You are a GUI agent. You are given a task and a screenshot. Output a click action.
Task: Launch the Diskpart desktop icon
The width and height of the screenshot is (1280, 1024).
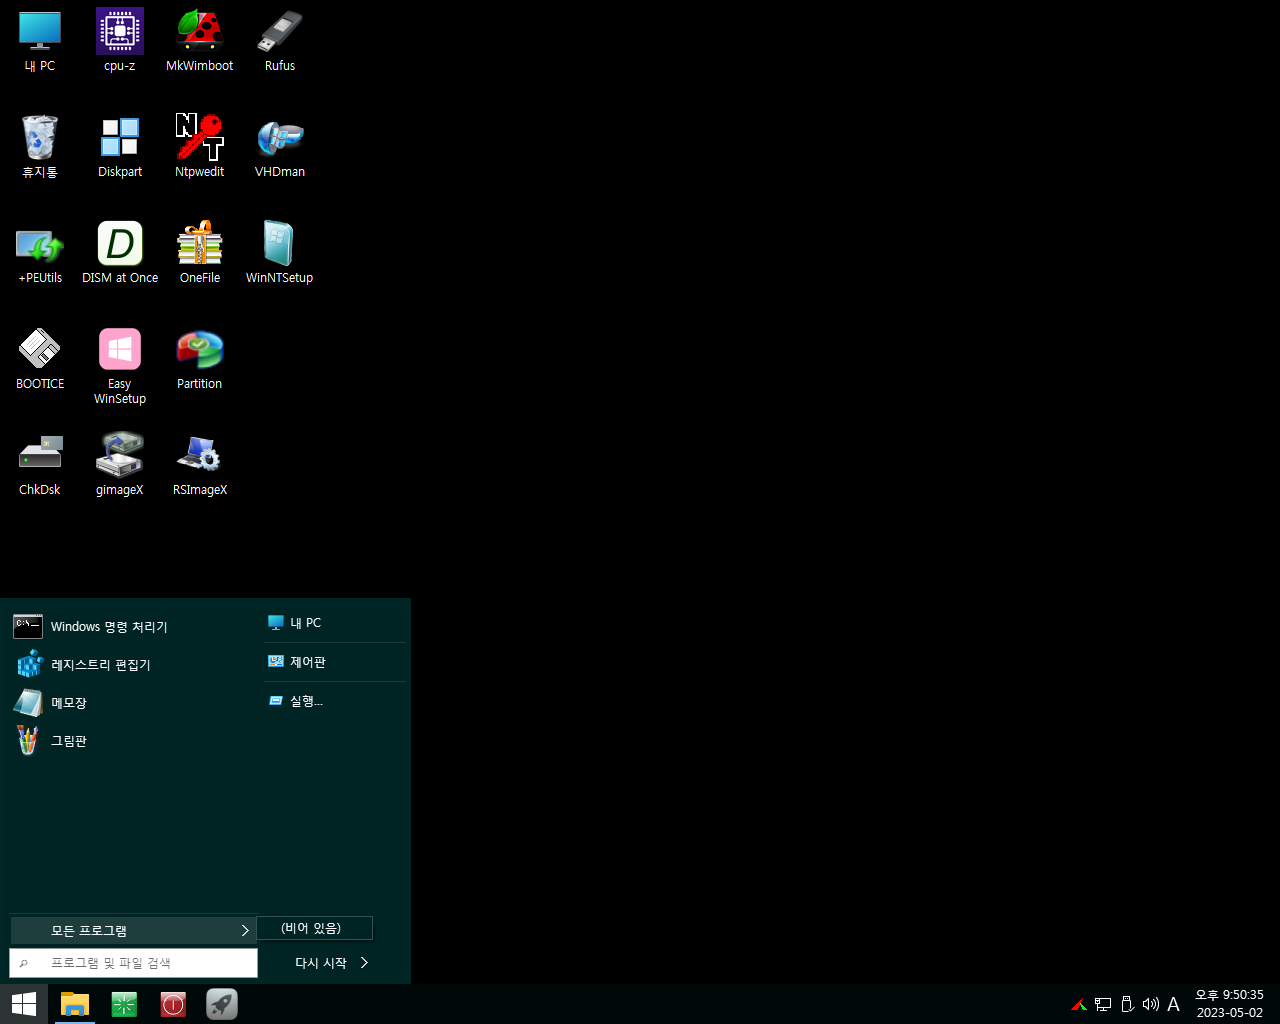point(120,147)
